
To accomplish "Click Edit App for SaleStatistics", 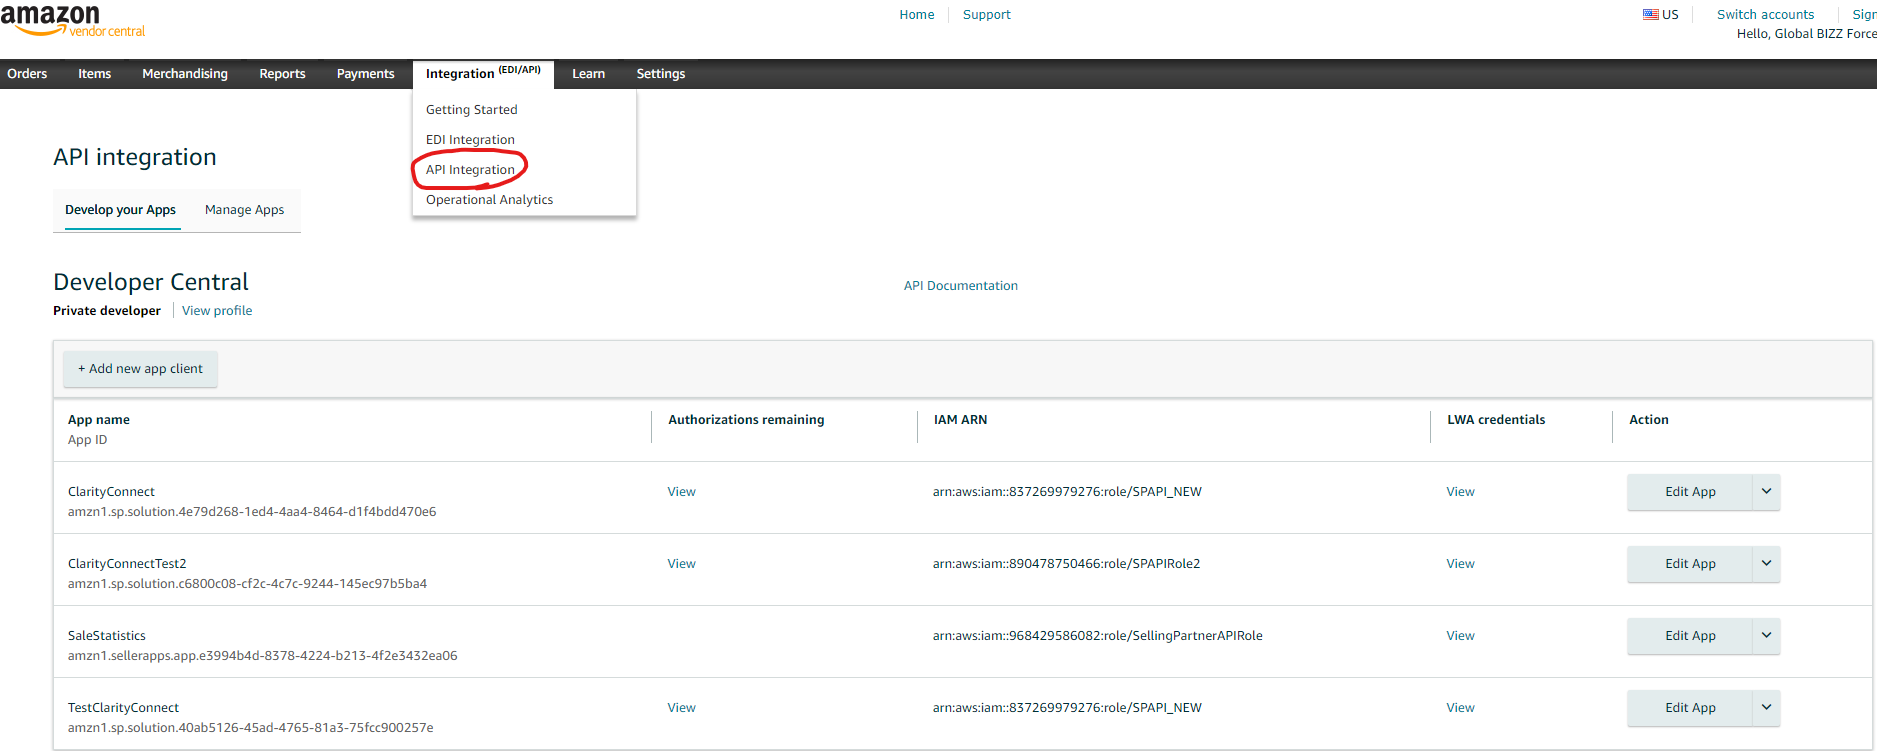I will point(1690,636).
